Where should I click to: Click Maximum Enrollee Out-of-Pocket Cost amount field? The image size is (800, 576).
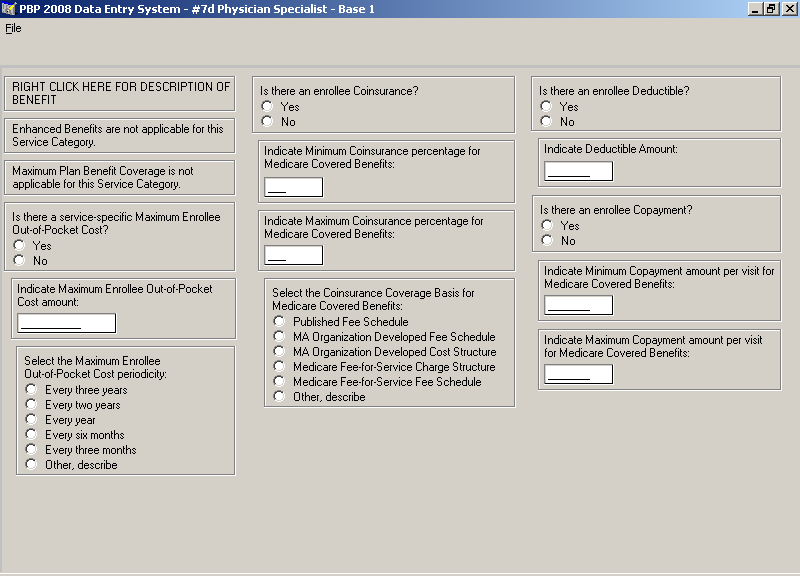[67, 323]
